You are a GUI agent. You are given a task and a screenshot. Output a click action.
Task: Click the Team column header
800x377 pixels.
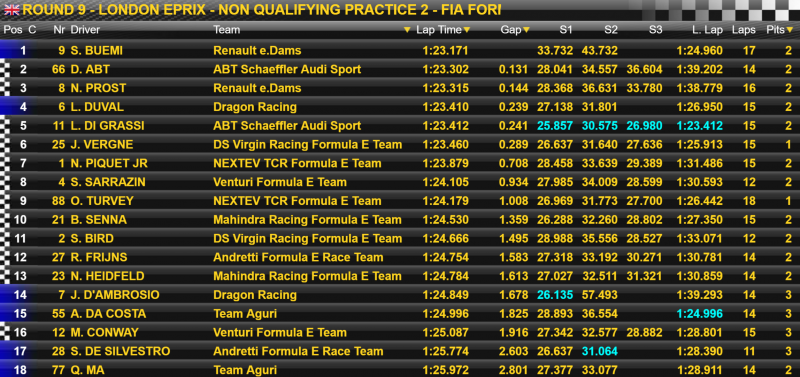pos(227,30)
